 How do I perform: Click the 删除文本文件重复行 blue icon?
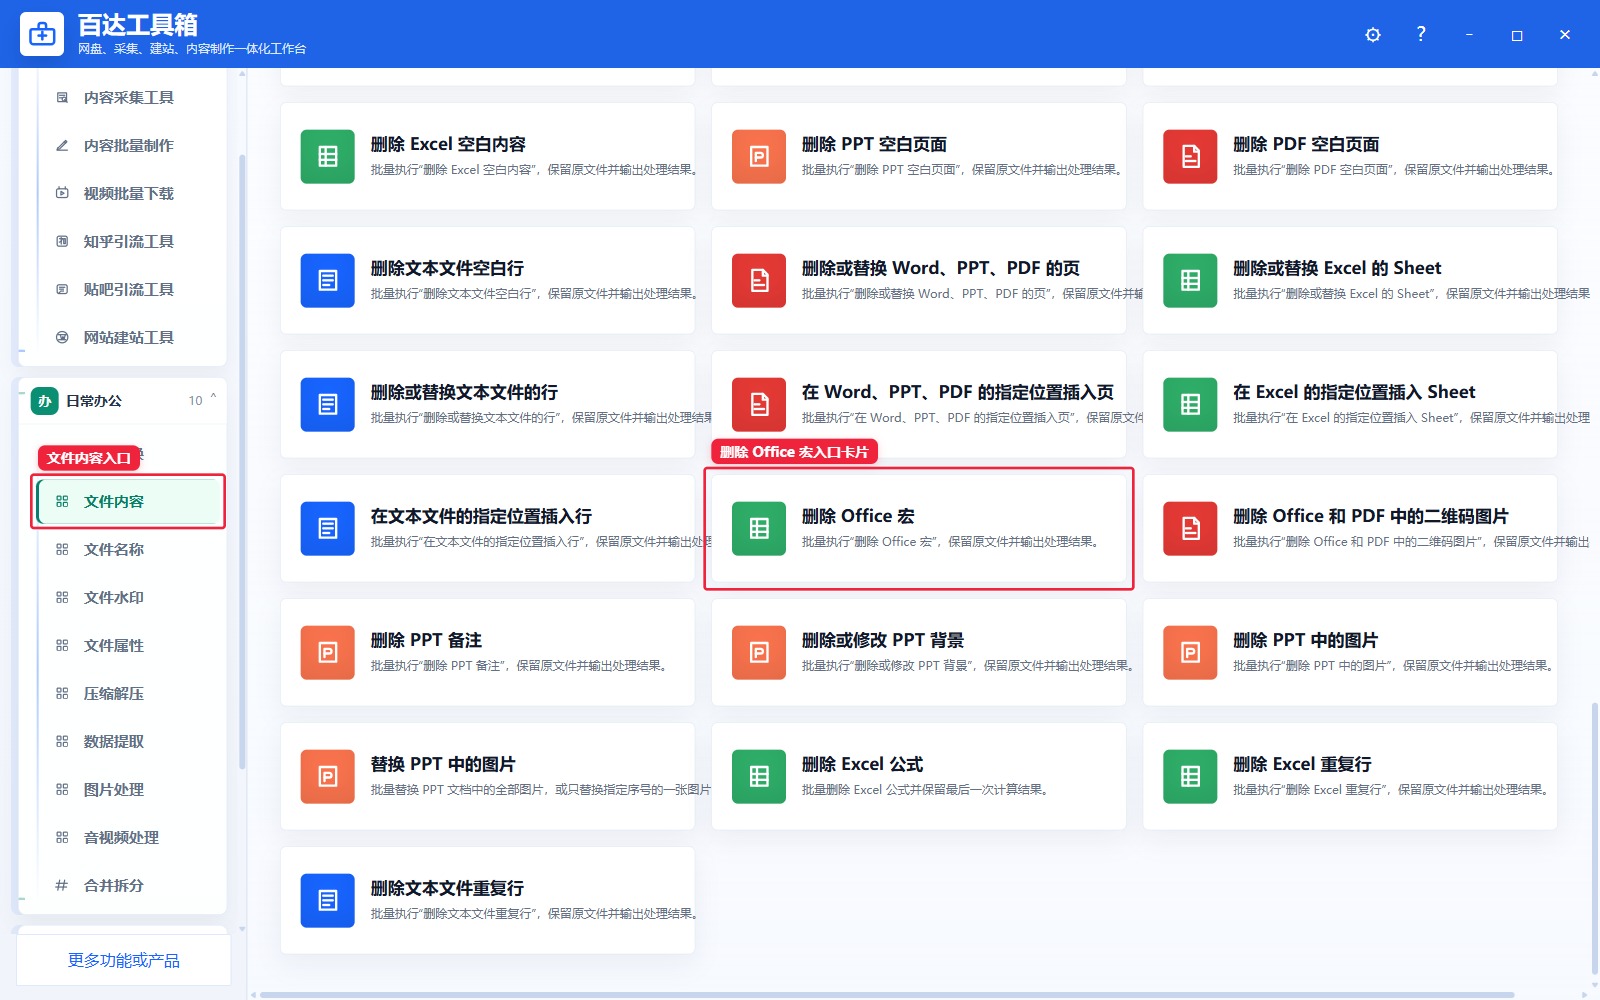(x=328, y=901)
